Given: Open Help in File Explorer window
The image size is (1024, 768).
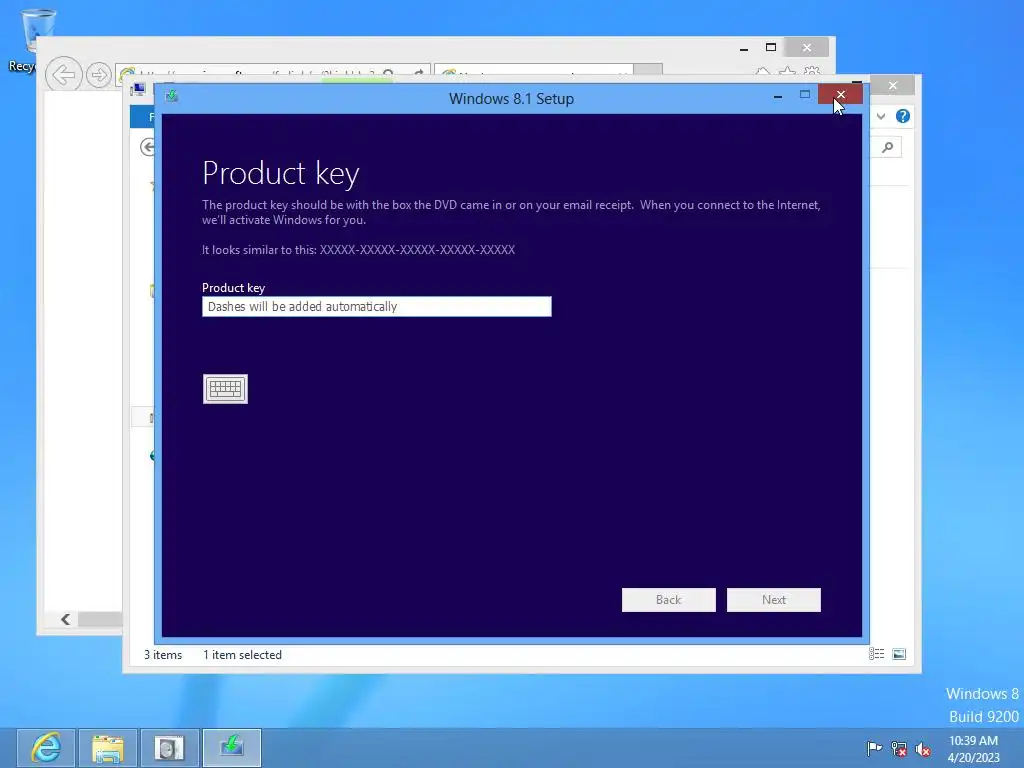Looking at the screenshot, I should click(x=903, y=116).
